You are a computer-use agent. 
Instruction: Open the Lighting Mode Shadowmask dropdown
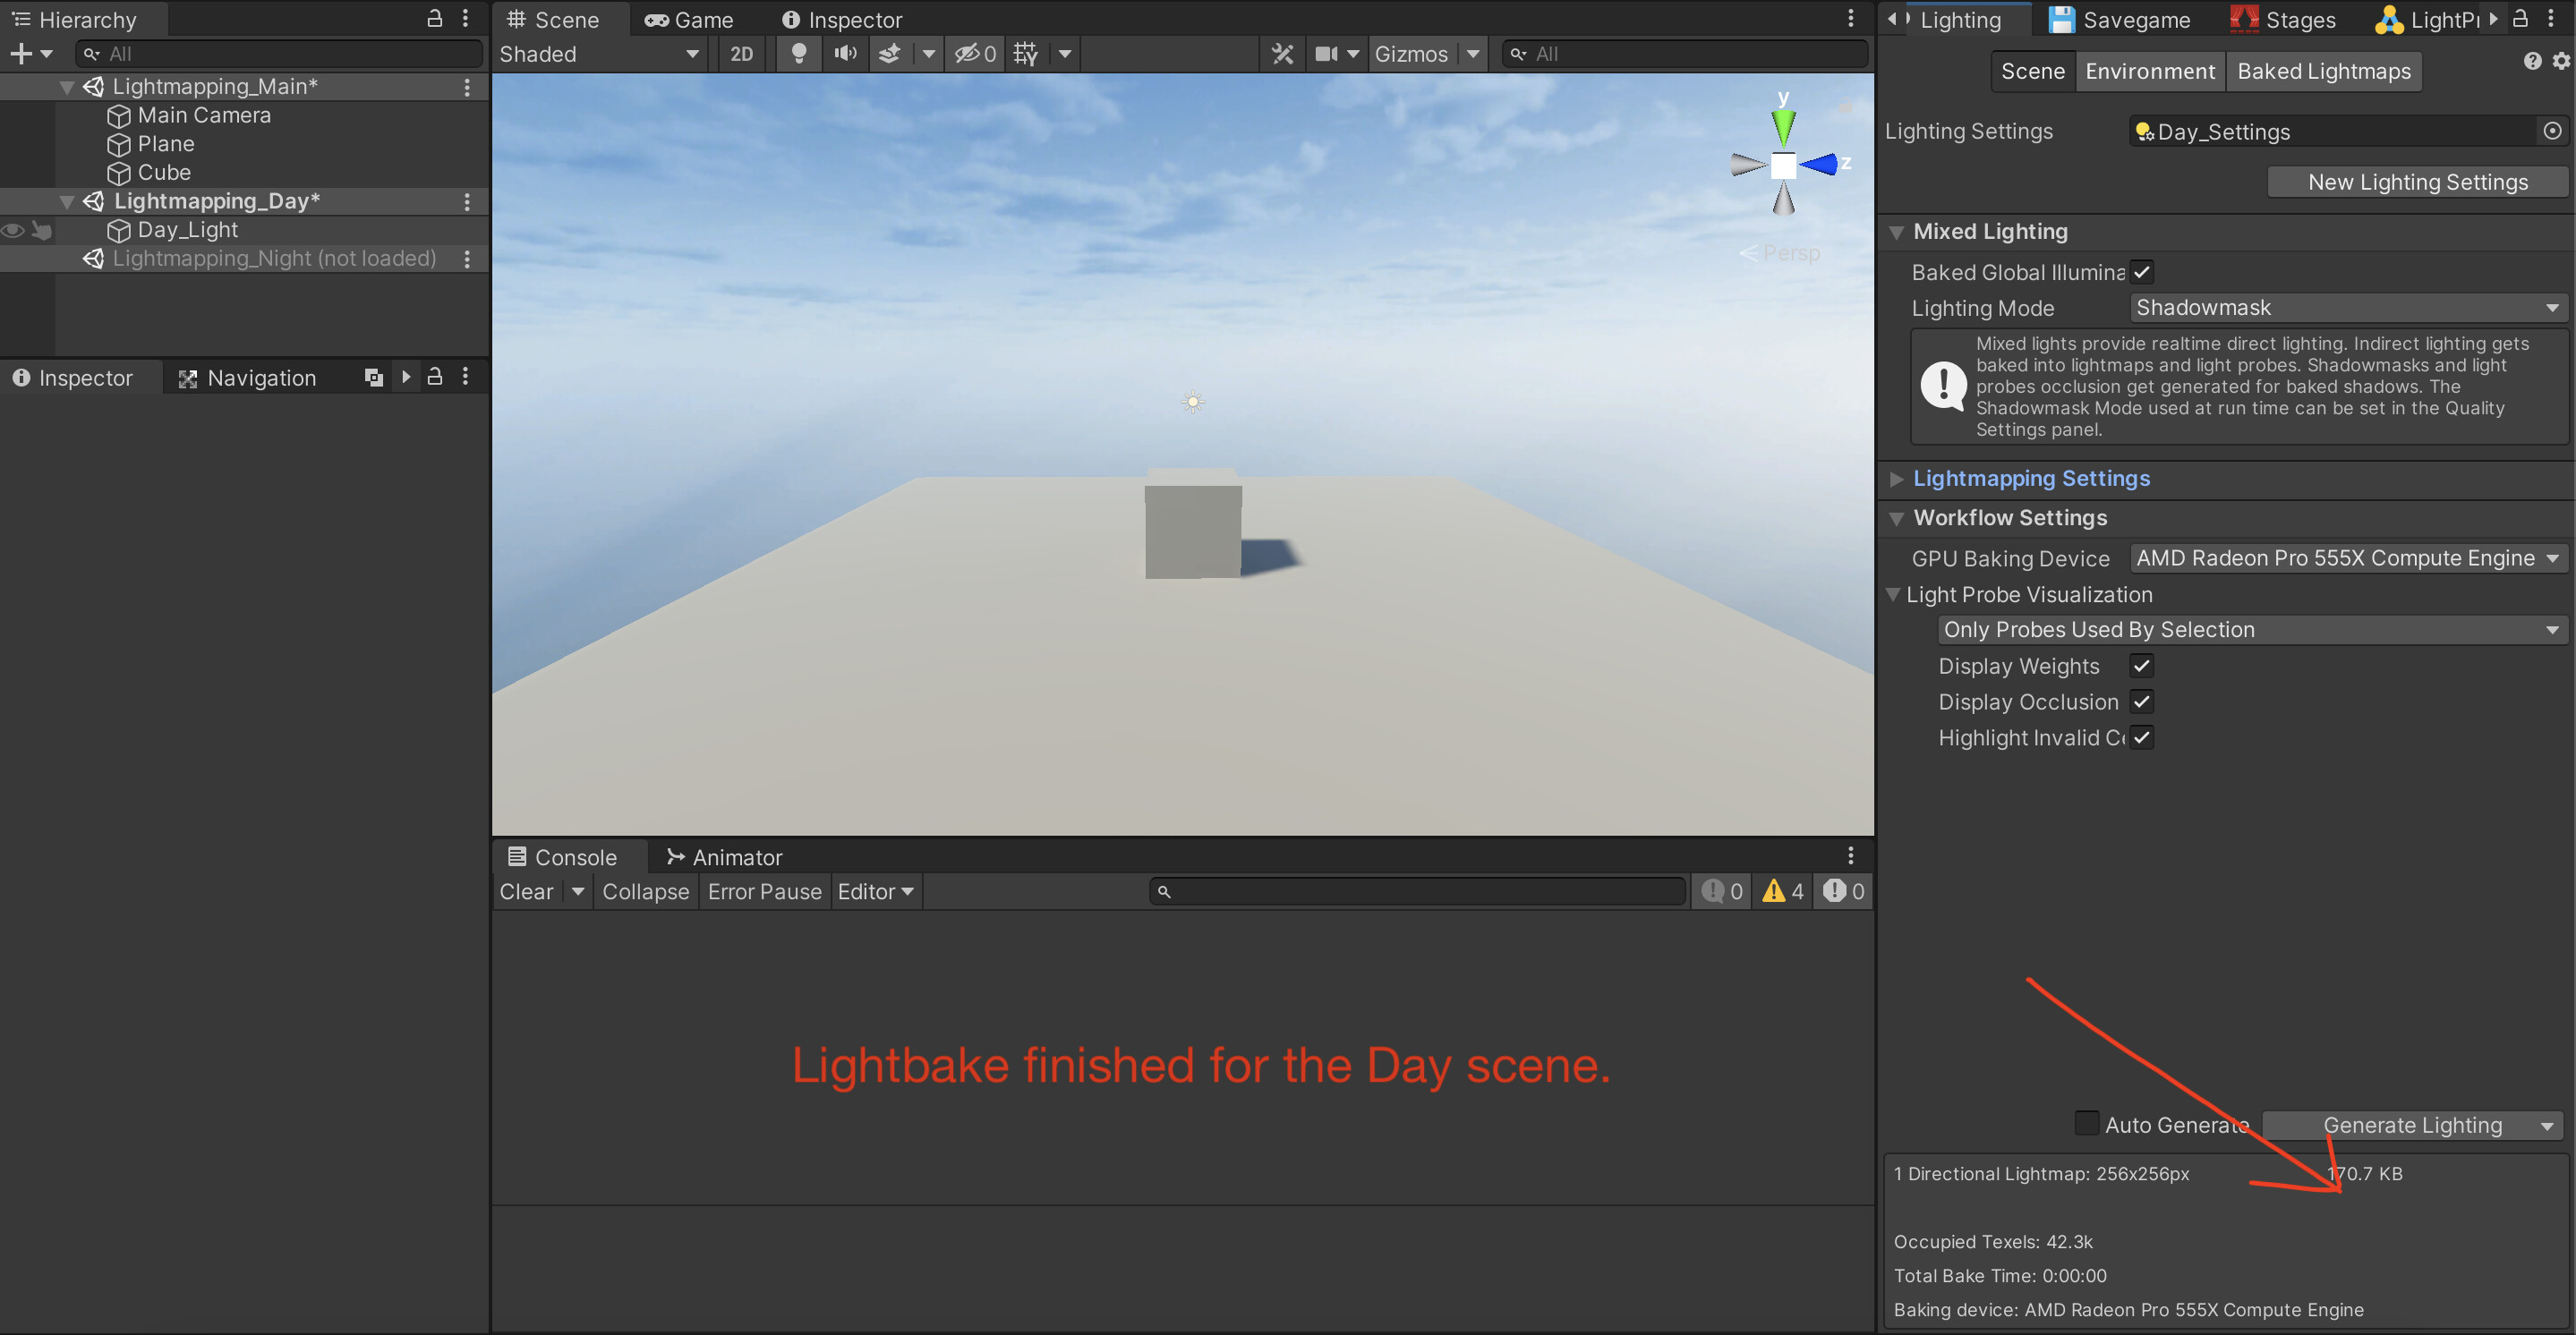[x=2347, y=307]
